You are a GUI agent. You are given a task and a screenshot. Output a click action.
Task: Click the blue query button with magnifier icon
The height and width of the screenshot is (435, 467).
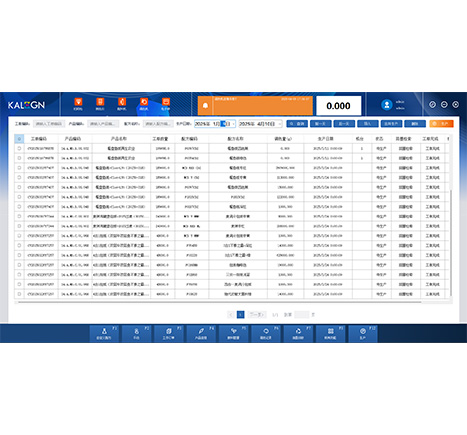coord(297,124)
